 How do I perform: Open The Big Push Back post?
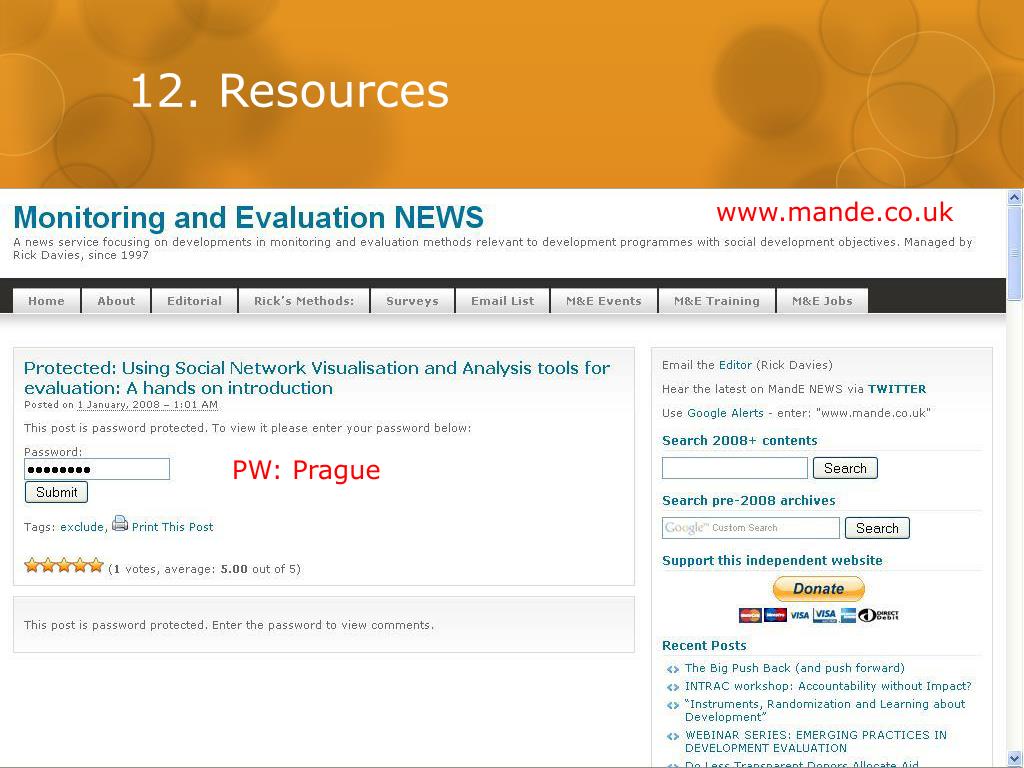[x=795, y=668]
